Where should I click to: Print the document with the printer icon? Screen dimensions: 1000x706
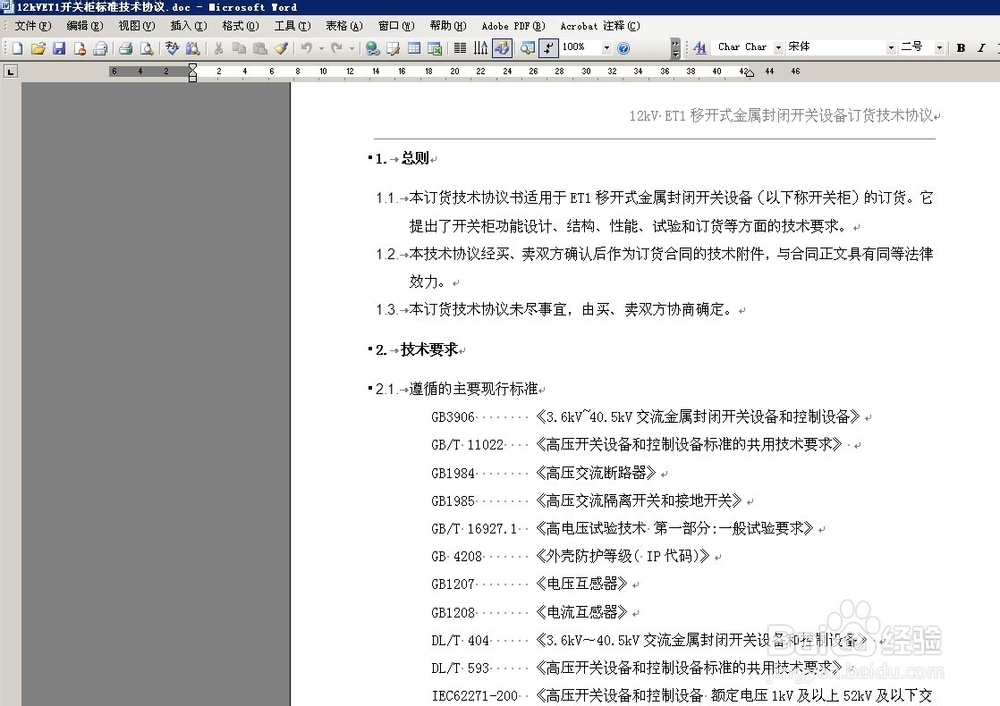(126, 48)
